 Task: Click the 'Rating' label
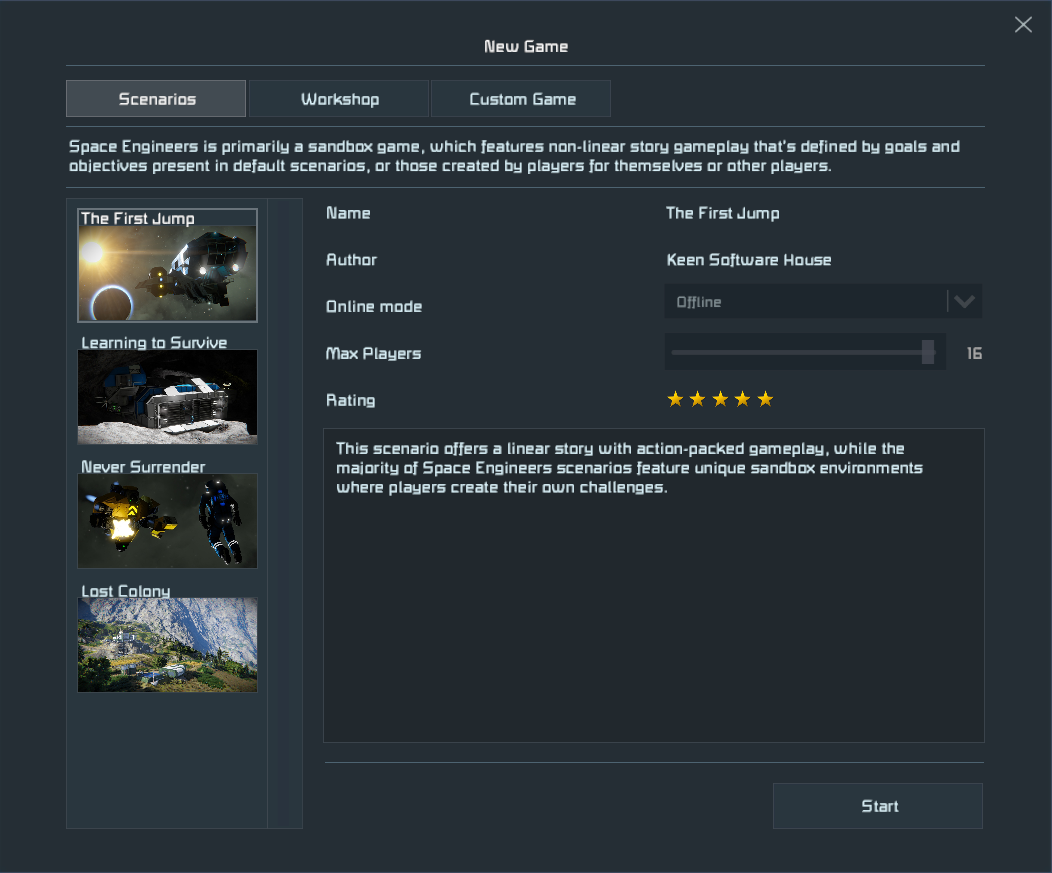click(x=350, y=400)
